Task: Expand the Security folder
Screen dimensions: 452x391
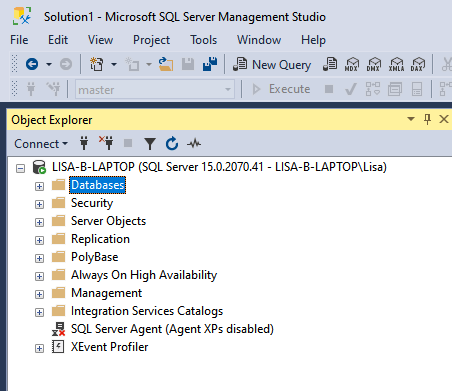Action: click(39, 204)
